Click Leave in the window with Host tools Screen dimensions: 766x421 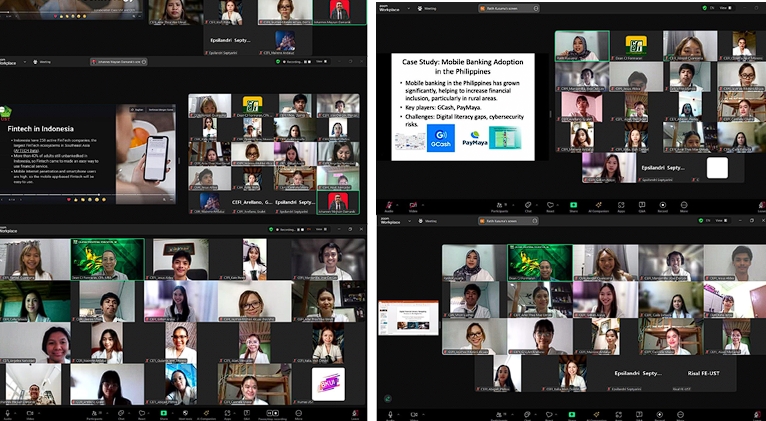(x=355, y=413)
